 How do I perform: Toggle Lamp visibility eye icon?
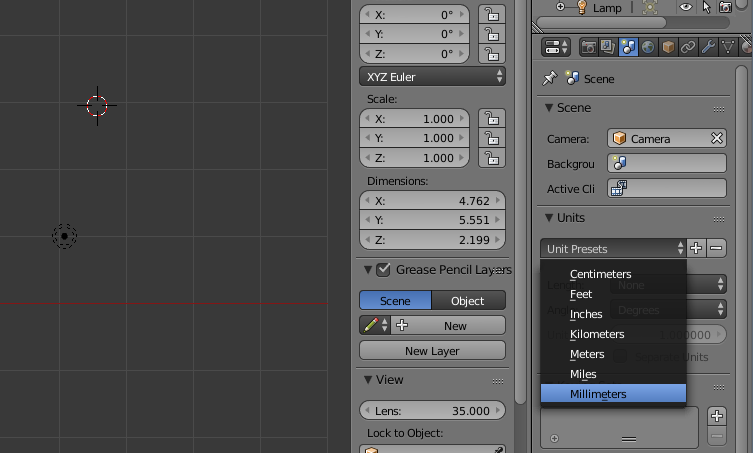[x=686, y=7]
